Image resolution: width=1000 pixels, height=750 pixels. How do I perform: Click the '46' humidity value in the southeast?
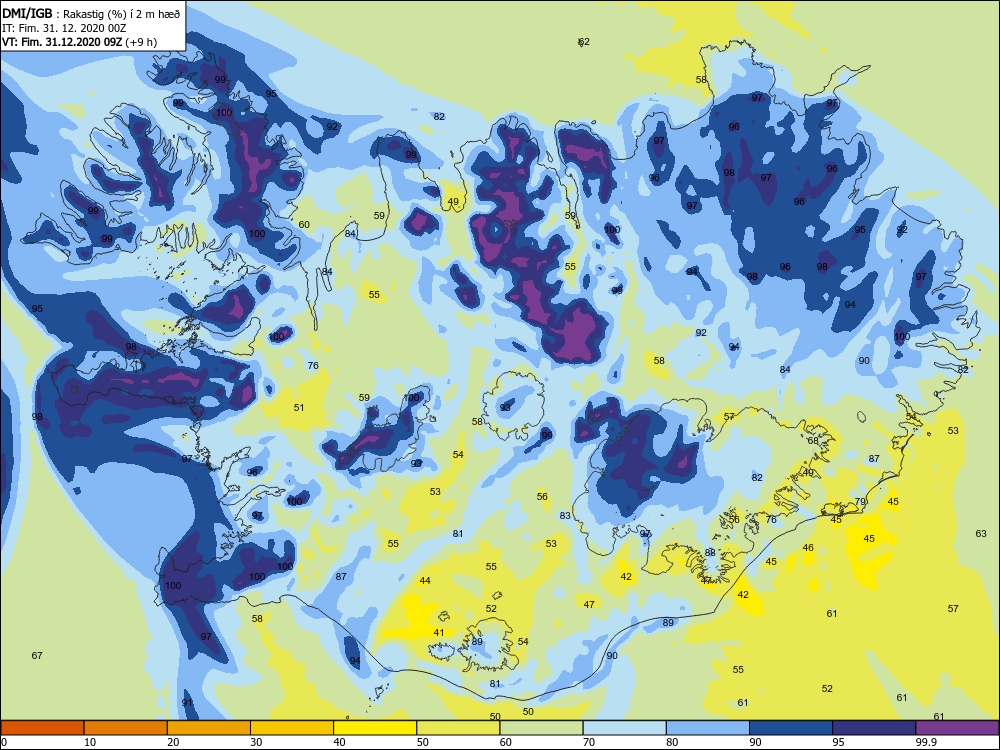[x=808, y=547]
